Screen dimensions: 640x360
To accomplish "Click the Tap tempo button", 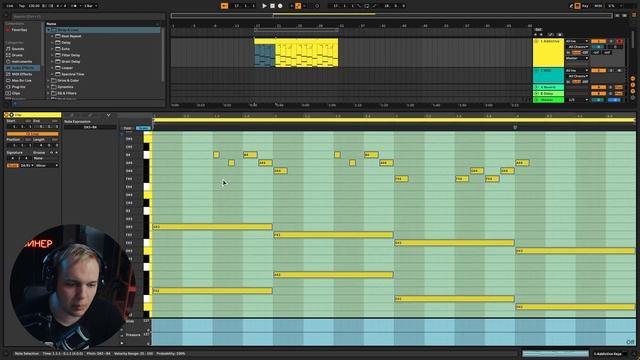I will tap(22, 6).
